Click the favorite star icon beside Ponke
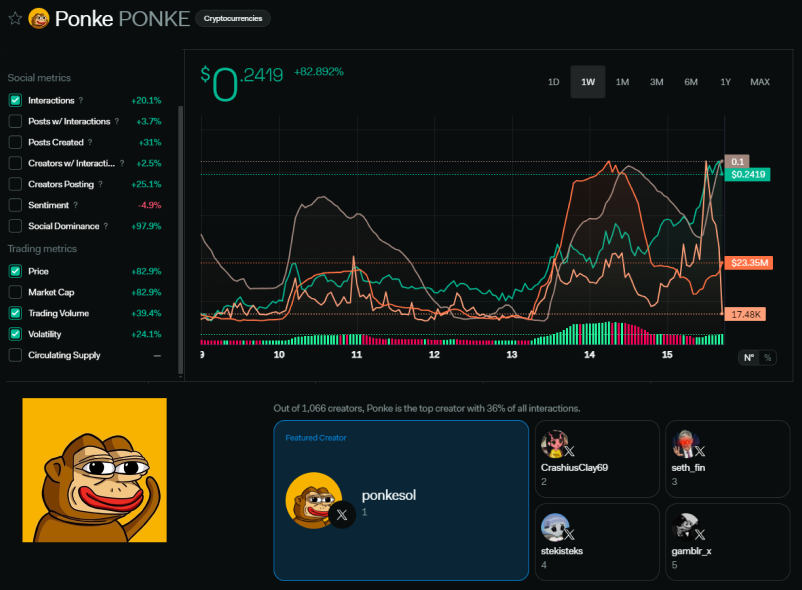 coord(15,19)
